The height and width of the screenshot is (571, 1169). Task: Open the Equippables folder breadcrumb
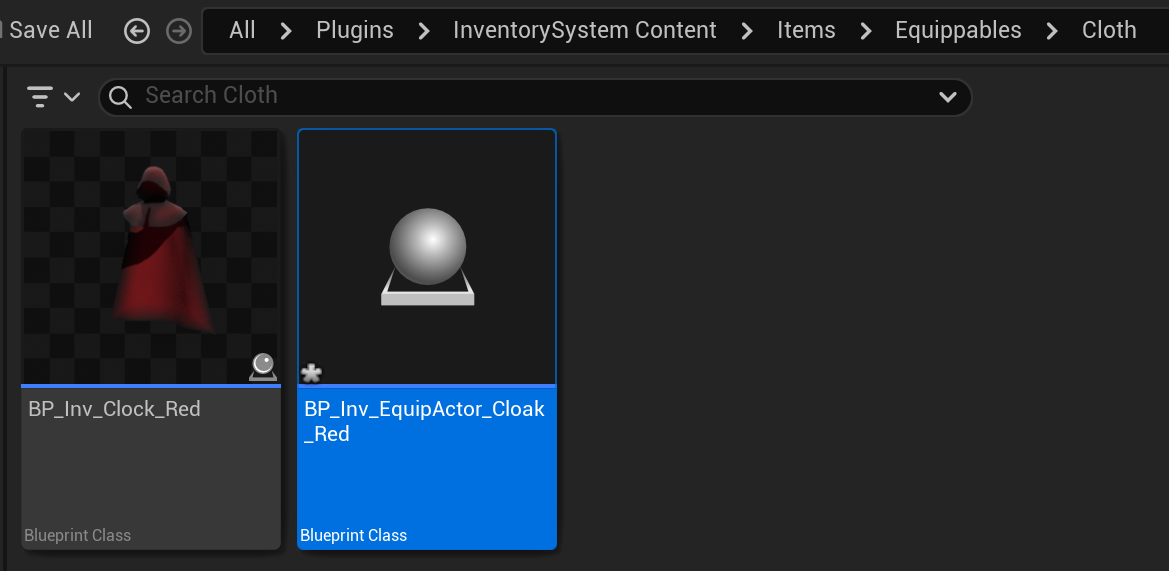pyautogui.click(x=957, y=30)
